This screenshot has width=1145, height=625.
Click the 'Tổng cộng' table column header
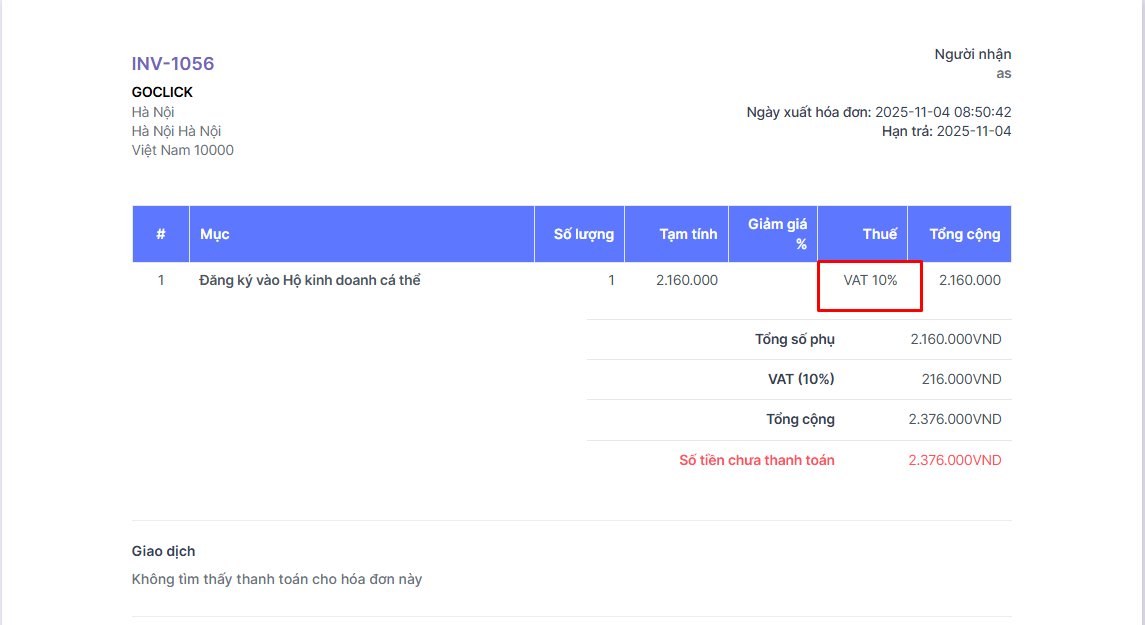[x=964, y=234]
